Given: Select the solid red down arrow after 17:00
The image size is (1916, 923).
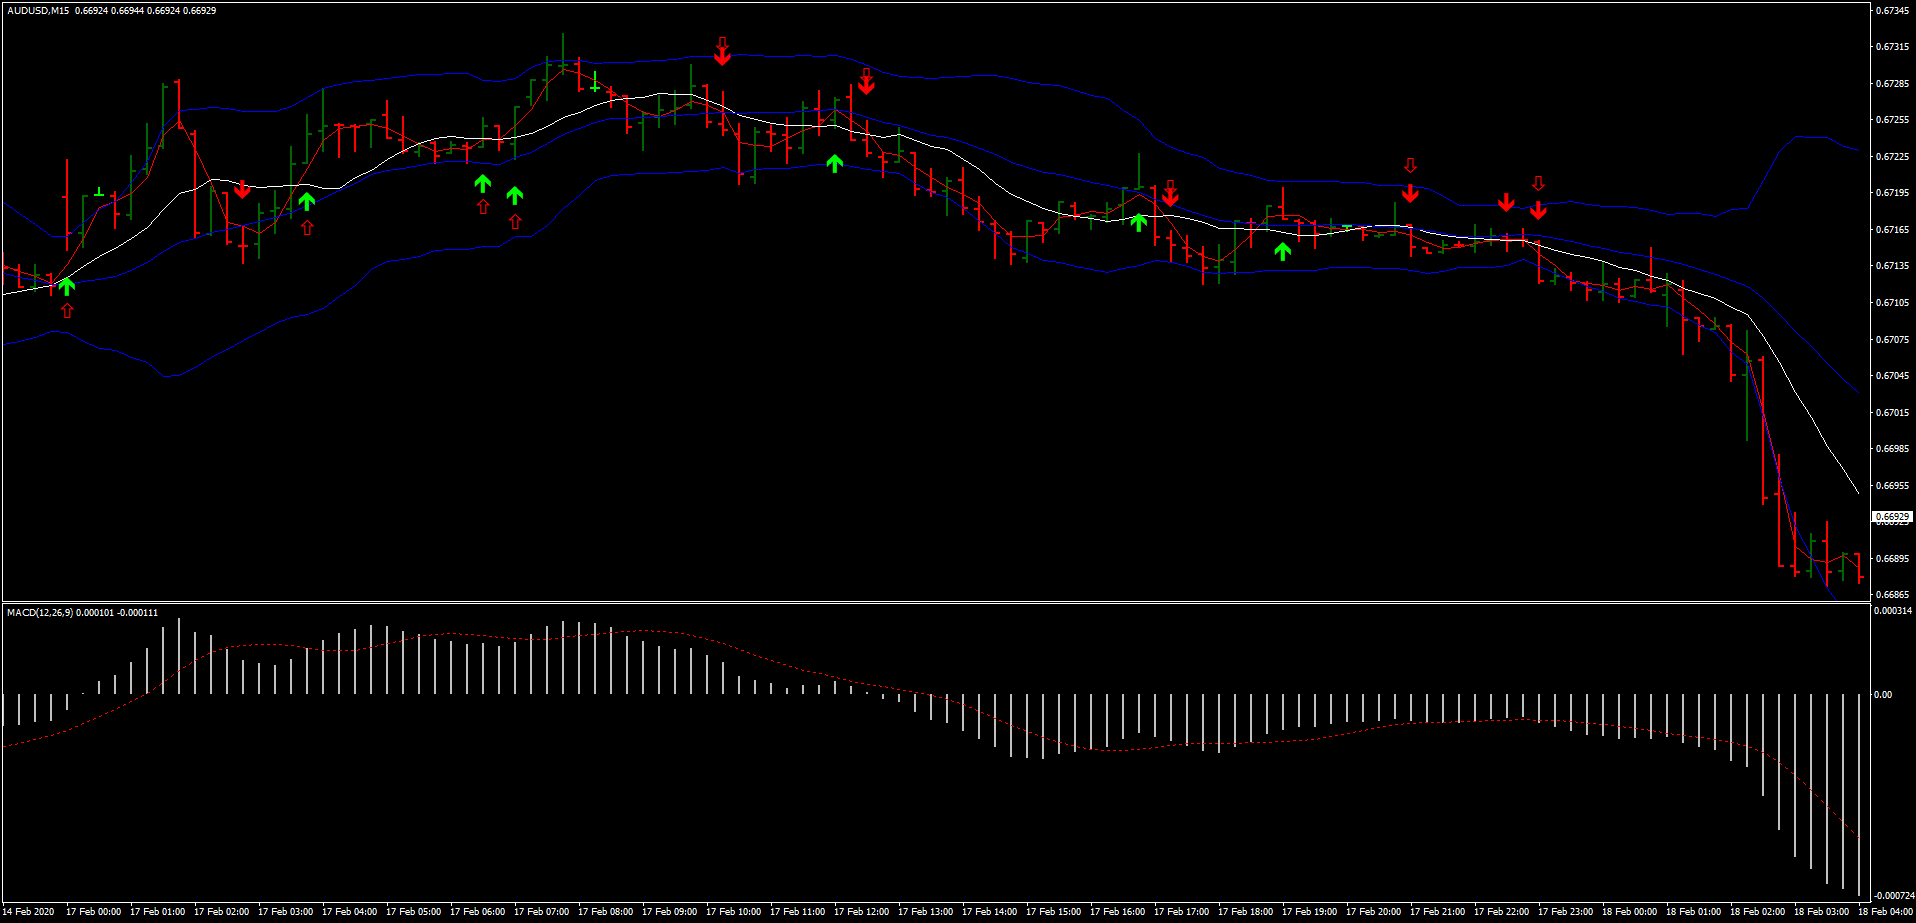Looking at the screenshot, I should 1170,197.
